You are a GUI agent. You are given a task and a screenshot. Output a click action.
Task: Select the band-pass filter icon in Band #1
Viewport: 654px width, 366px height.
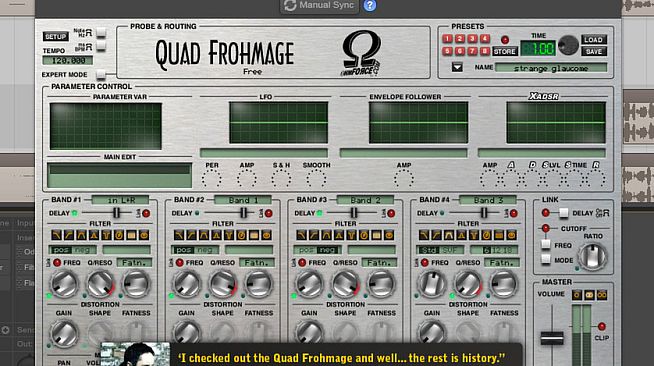point(81,236)
